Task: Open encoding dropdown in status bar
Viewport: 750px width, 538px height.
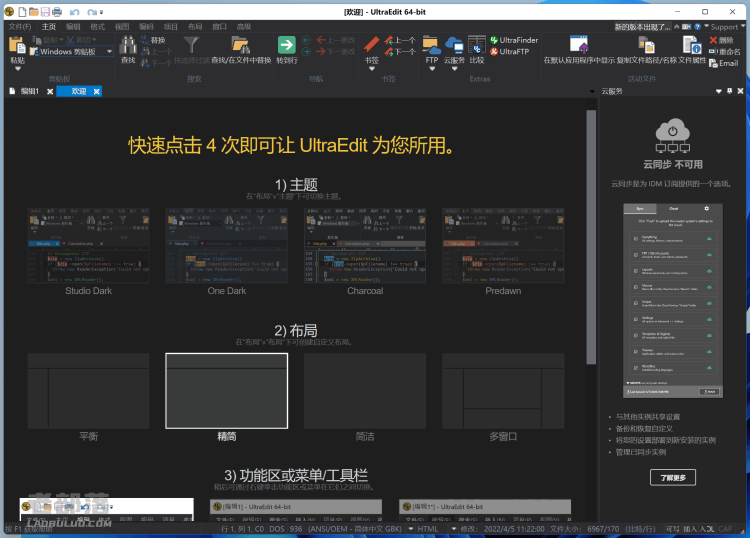Action: pyautogui.click(x=410, y=529)
